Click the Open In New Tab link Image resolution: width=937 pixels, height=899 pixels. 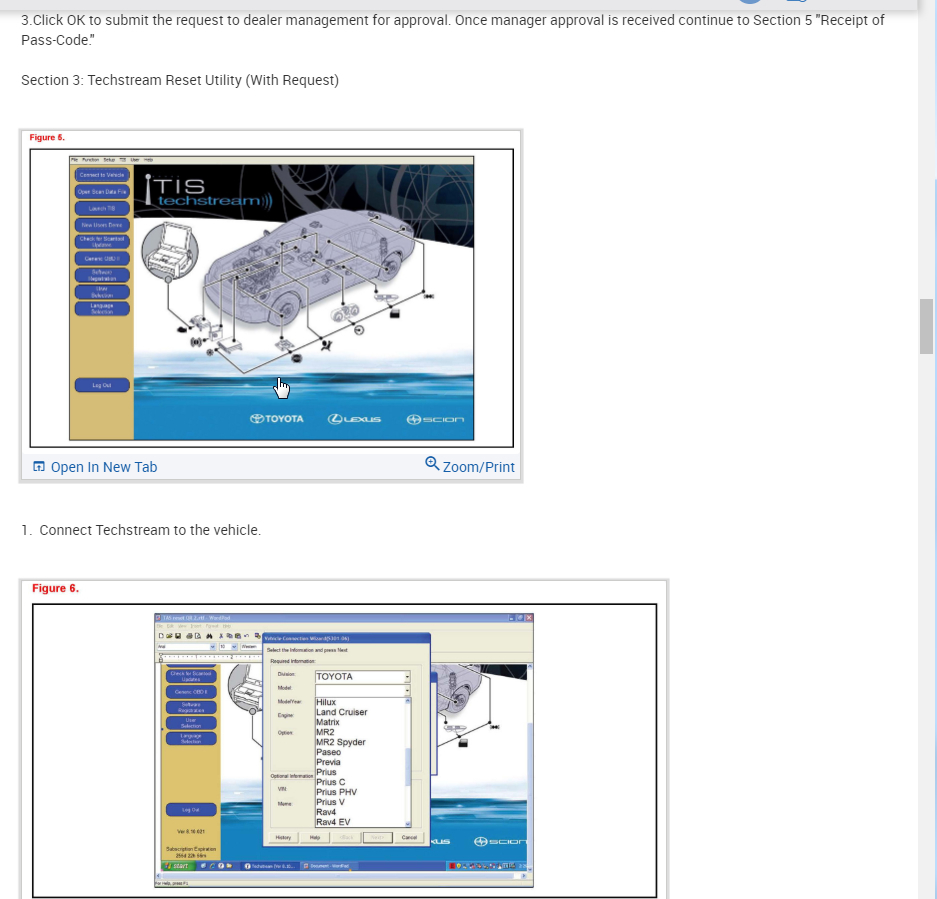(103, 467)
